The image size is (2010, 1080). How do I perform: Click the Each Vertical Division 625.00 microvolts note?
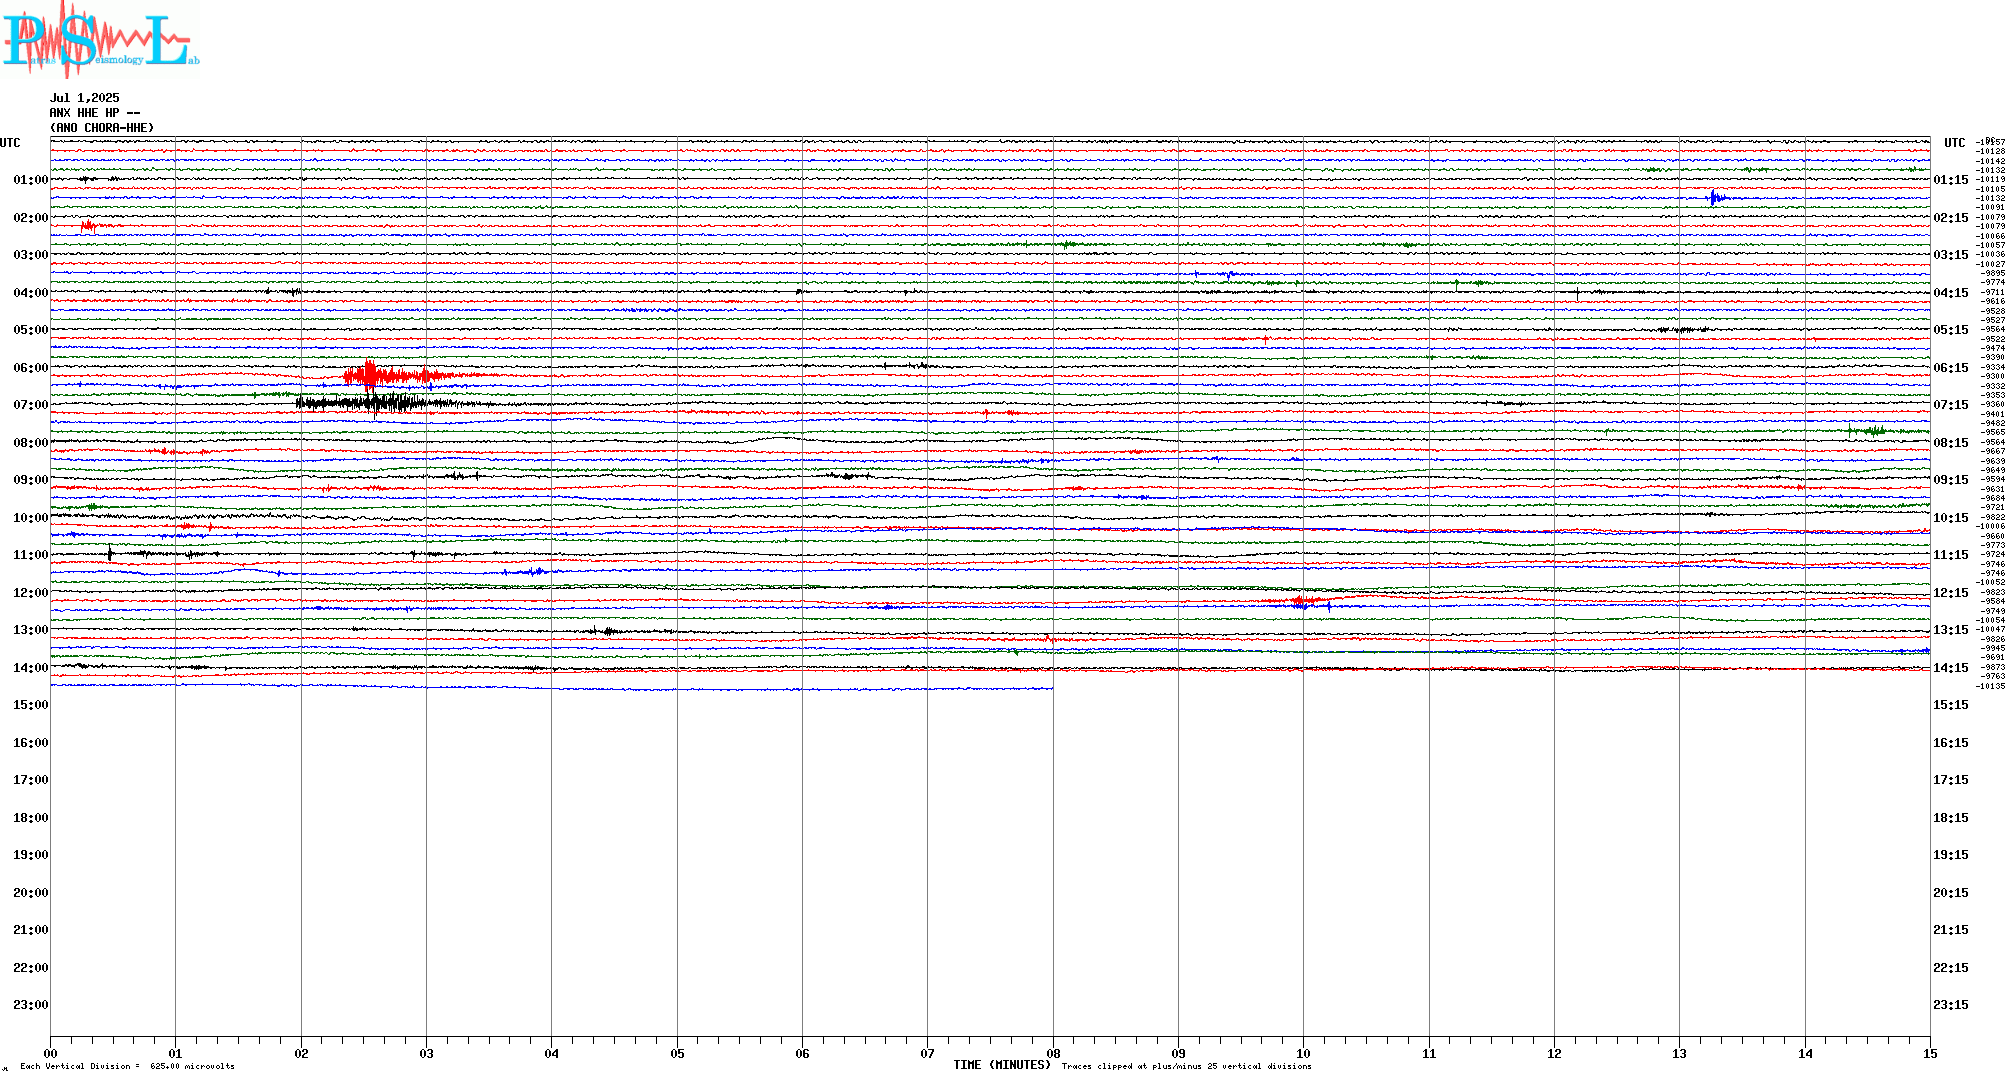pos(127,1066)
